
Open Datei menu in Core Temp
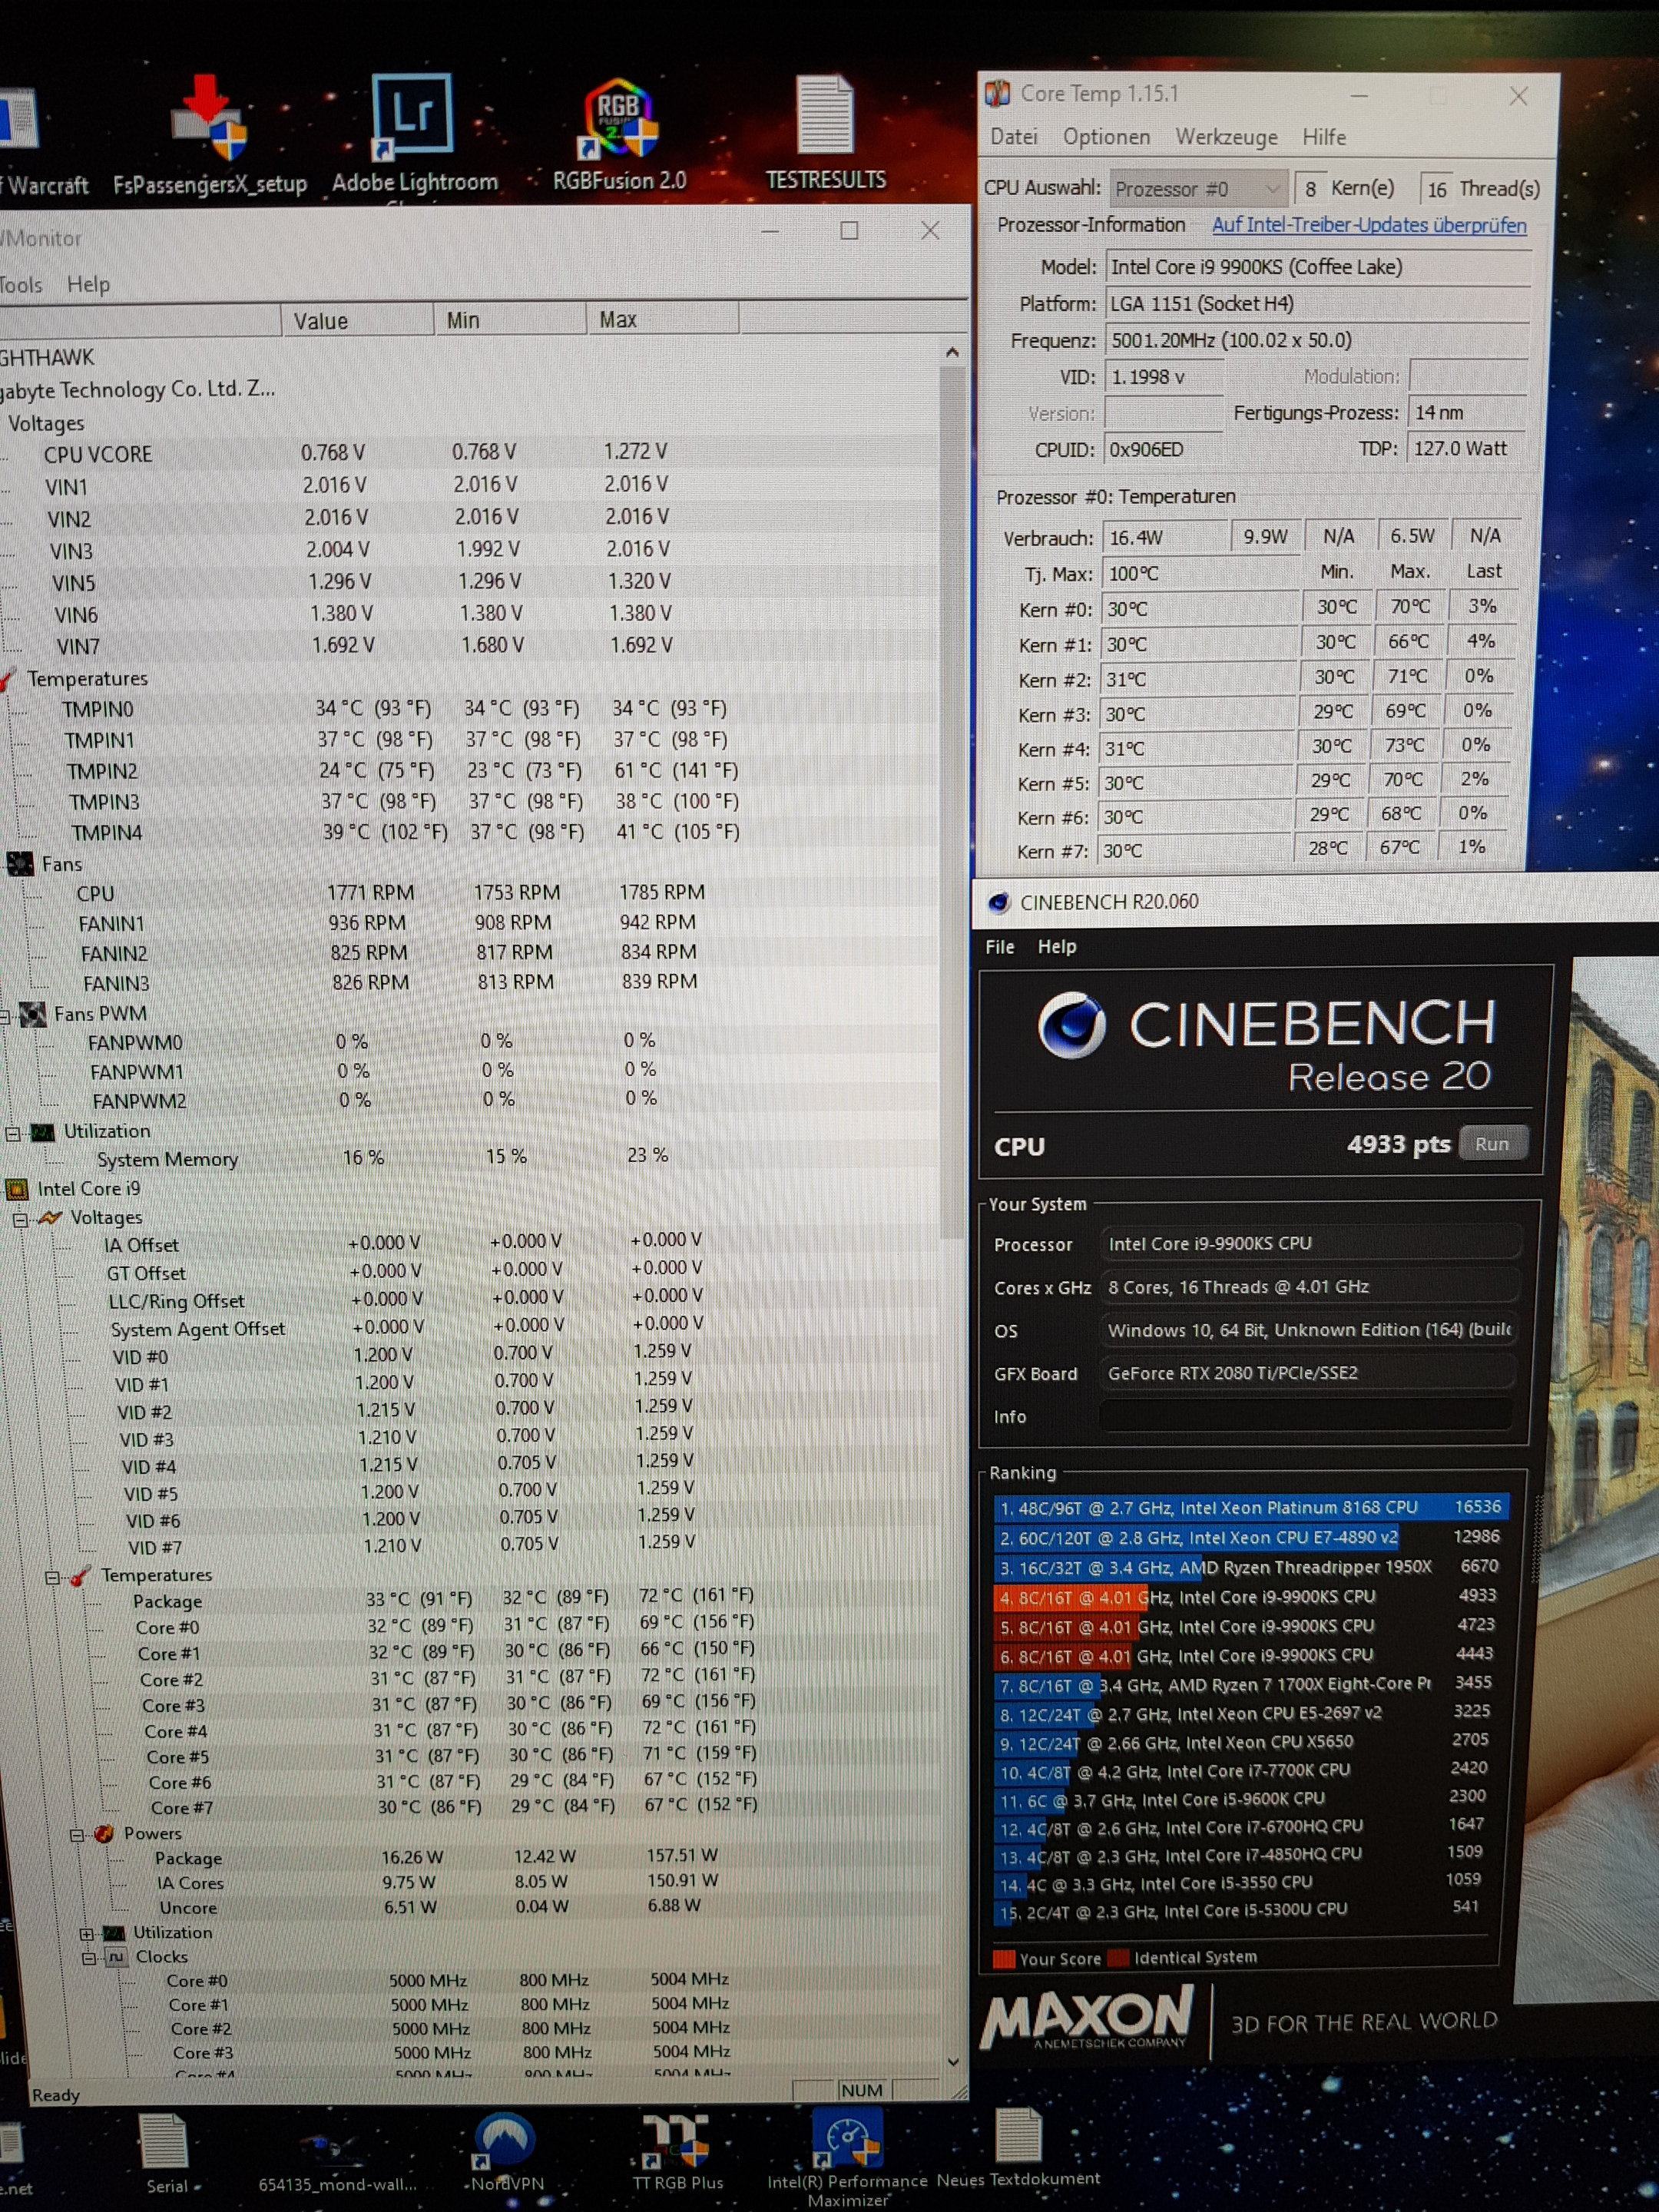tap(1013, 137)
